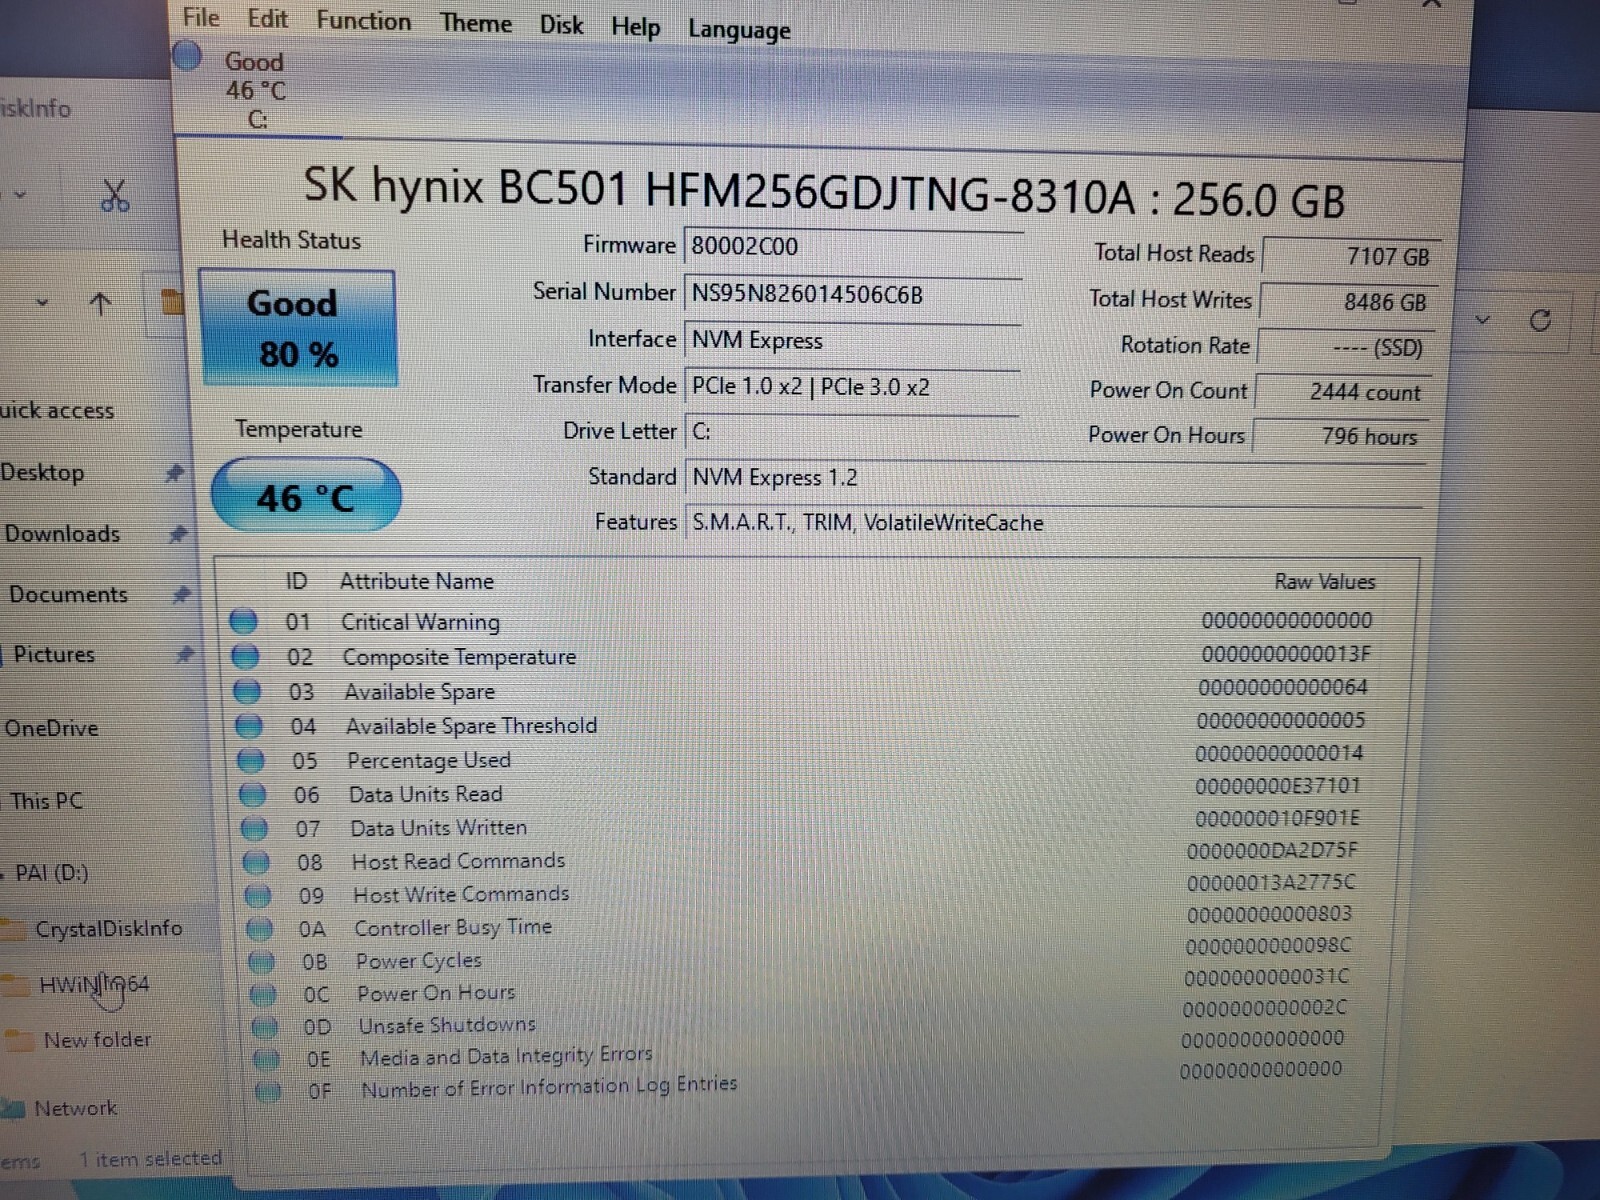Click status circle for Power On Hours attribute
The image size is (1600, 1200).
point(263,994)
